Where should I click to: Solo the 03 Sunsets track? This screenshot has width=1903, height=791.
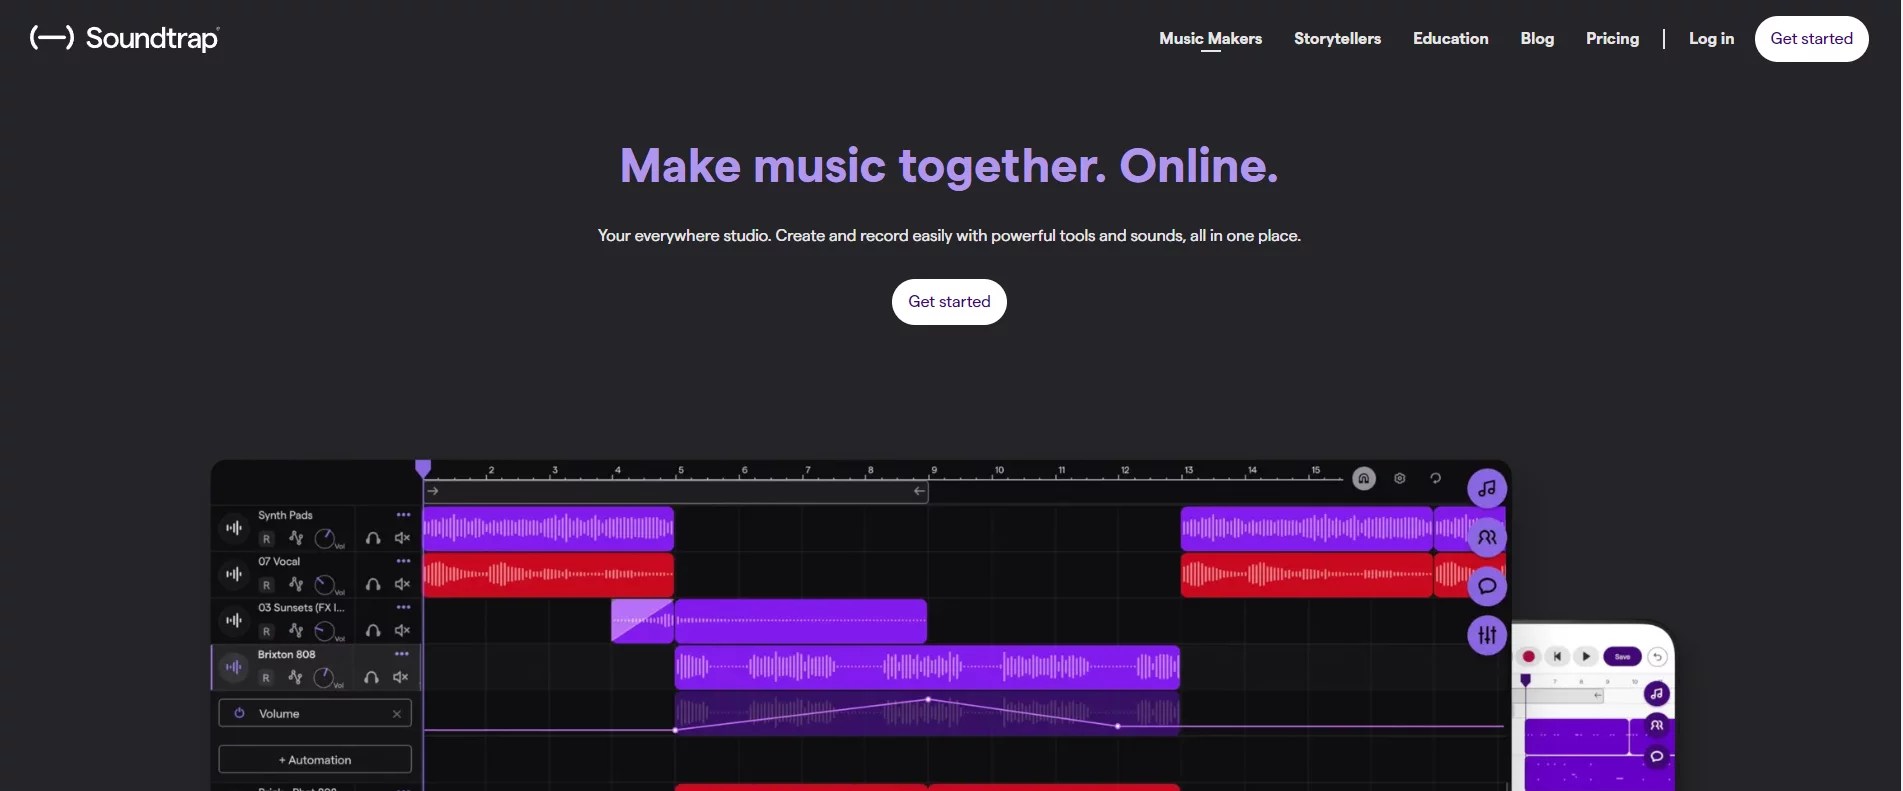pyautogui.click(x=373, y=630)
